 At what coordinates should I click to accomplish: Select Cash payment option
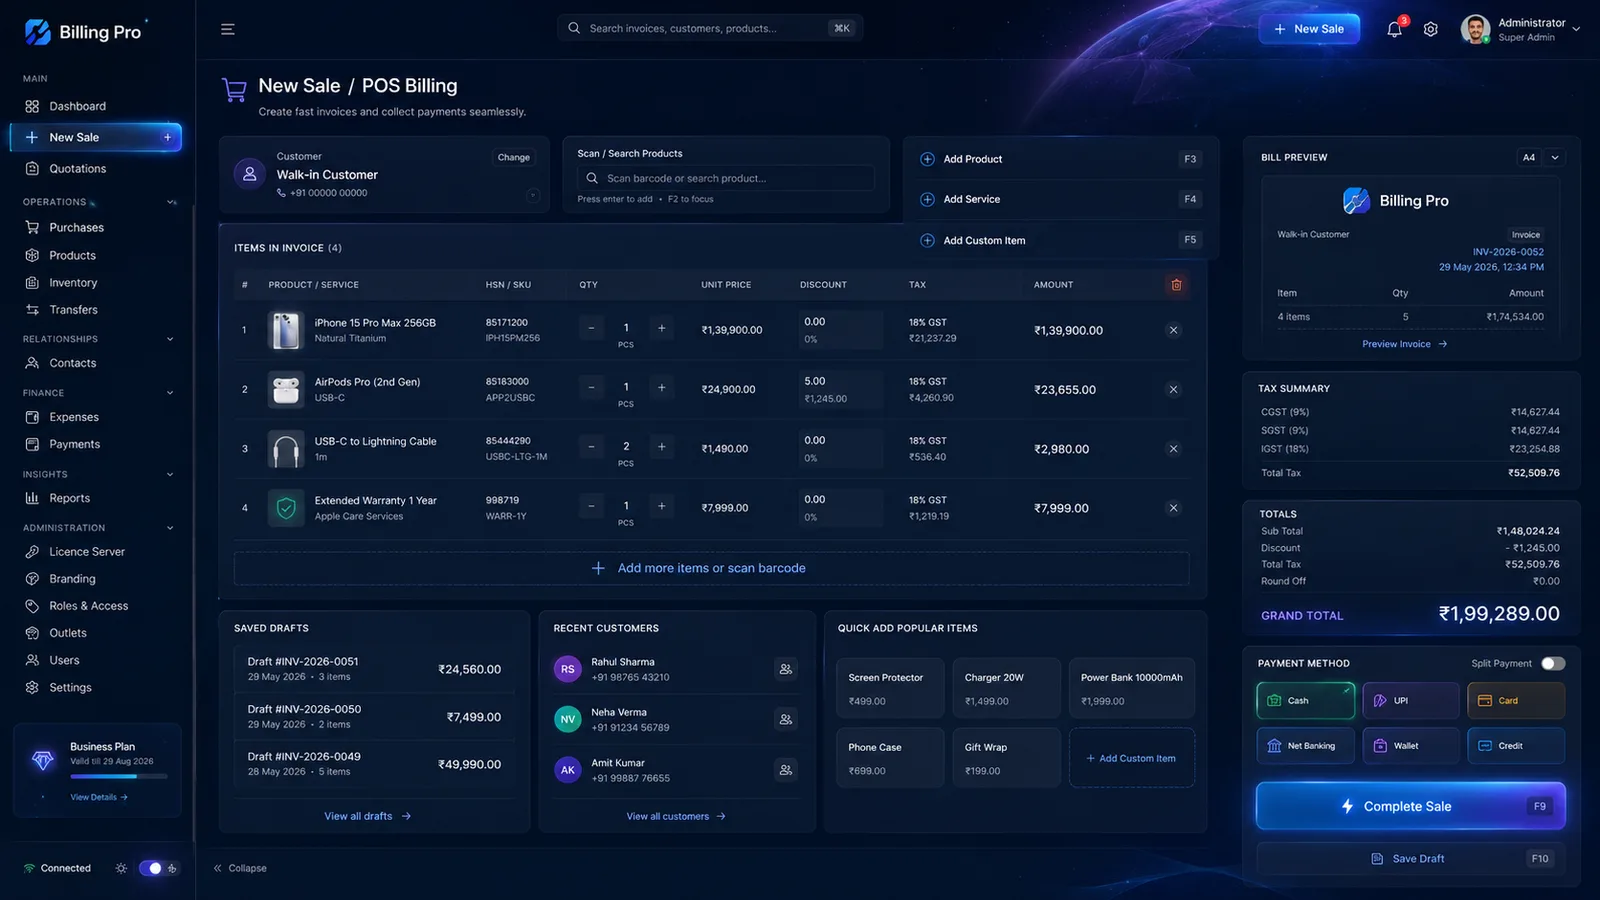click(1305, 701)
